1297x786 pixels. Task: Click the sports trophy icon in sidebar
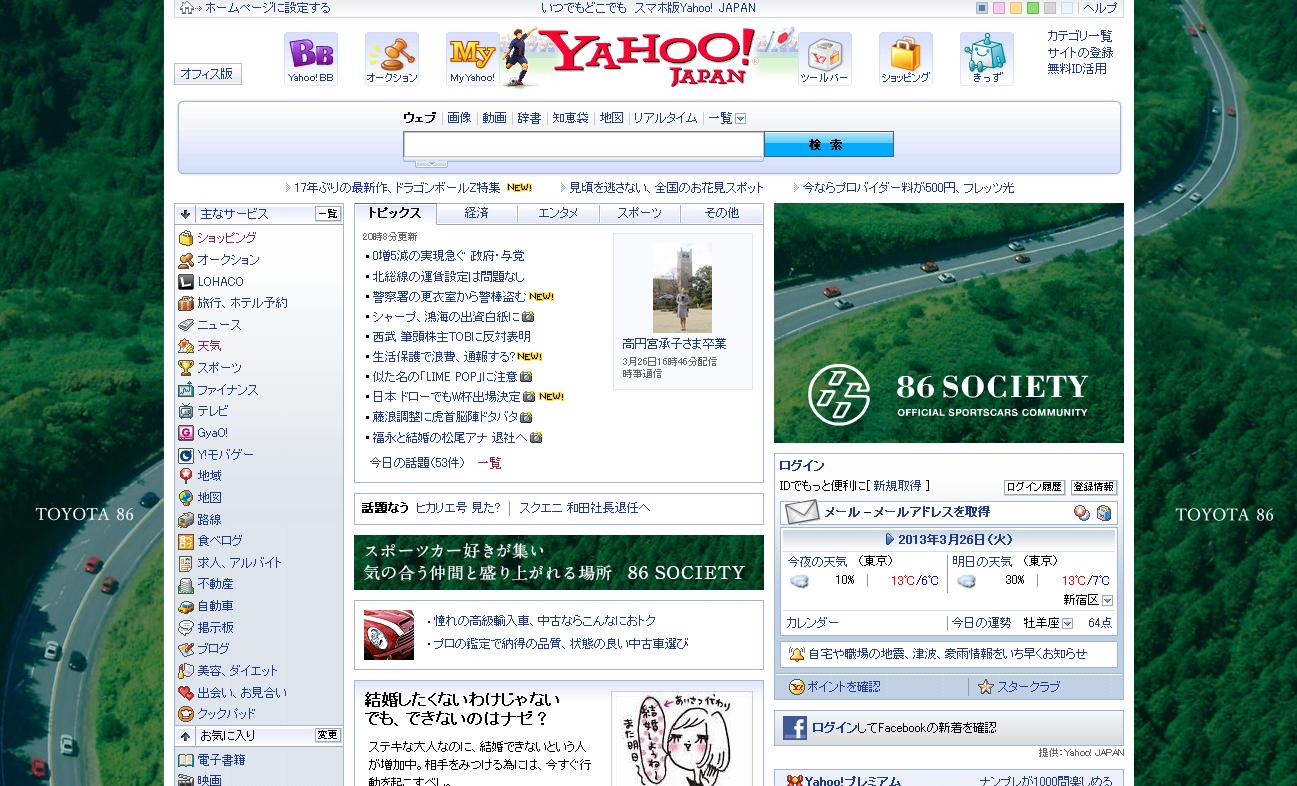(186, 368)
